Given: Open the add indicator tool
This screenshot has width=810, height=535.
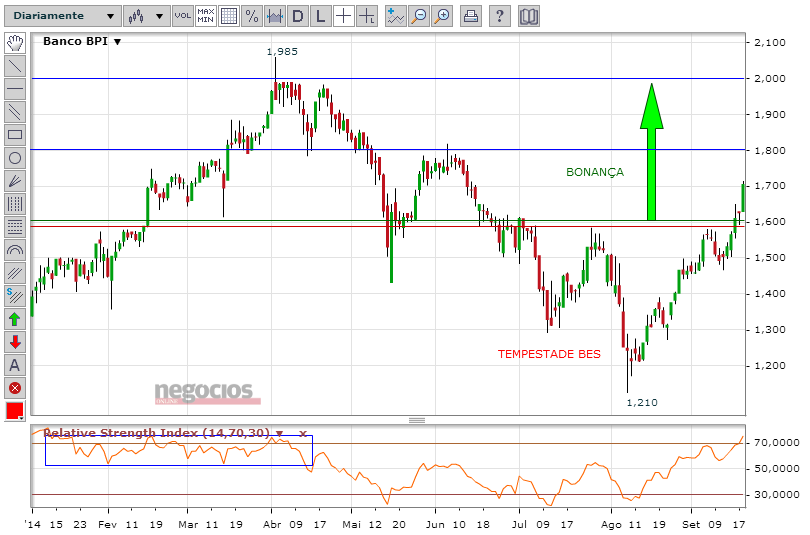Looking at the screenshot, I should 396,16.
